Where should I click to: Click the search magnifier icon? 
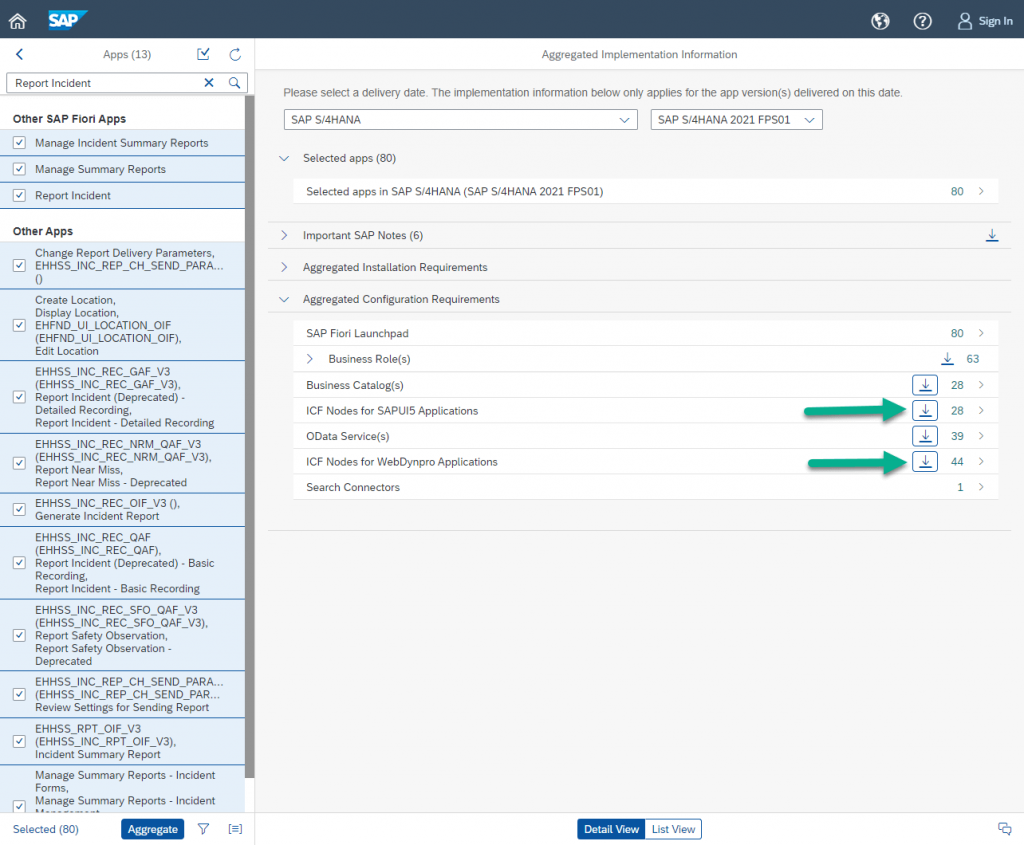coord(234,82)
